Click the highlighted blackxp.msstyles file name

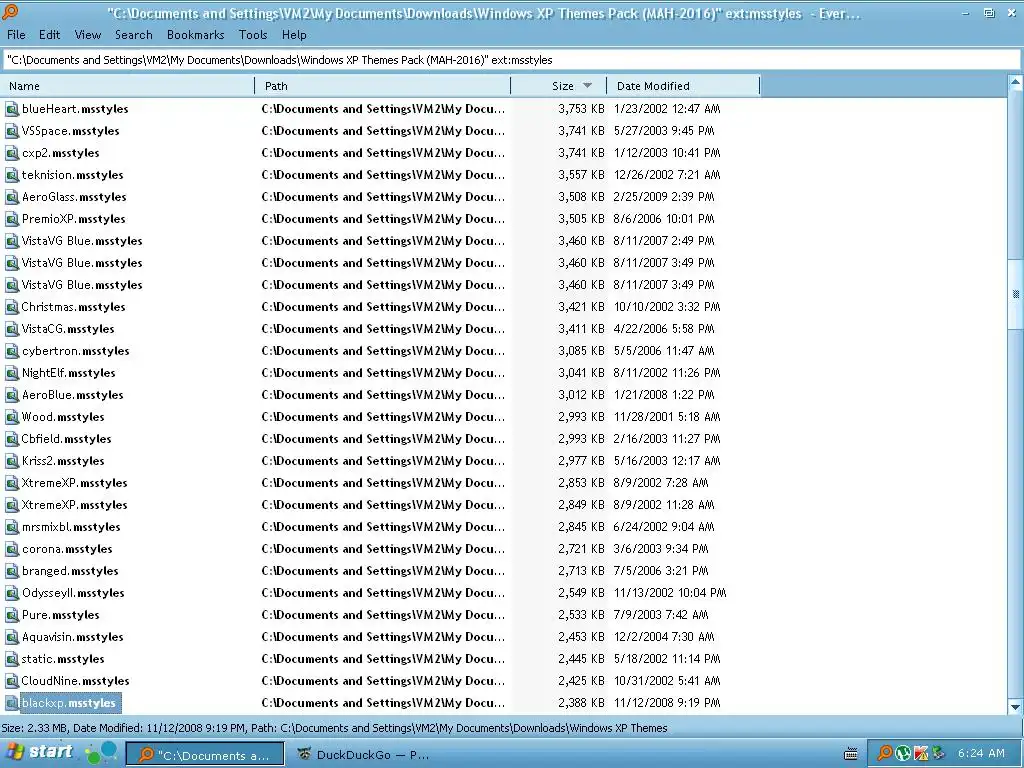(69, 703)
